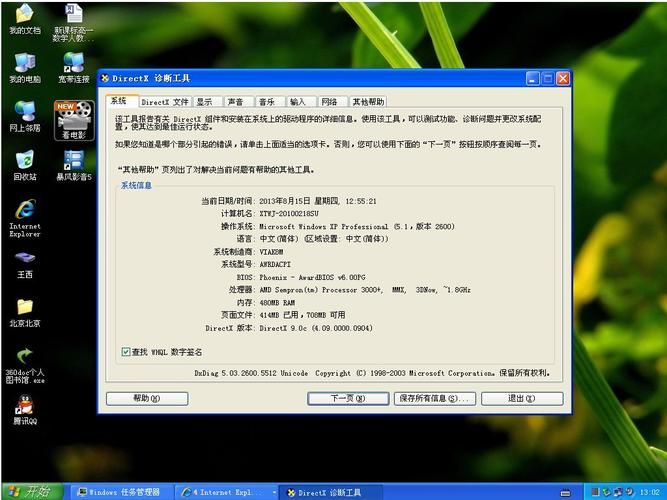This screenshot has width=667, height=500.
Task: Click the Phoenix - AwardBIOS text
Action: pos(313,277)
